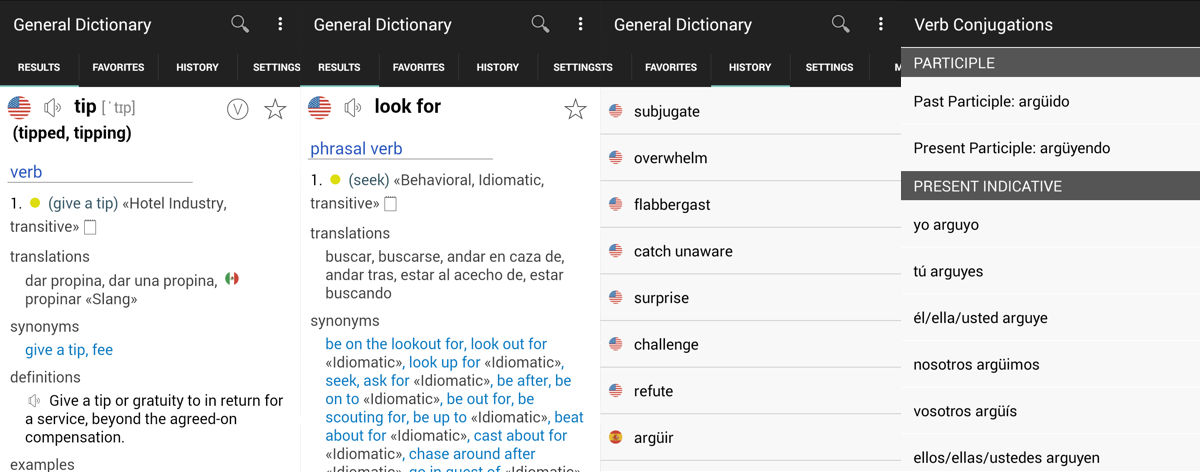Play the tip definition audio
This screenshot has height=472, width=1200.
[36, 401]
